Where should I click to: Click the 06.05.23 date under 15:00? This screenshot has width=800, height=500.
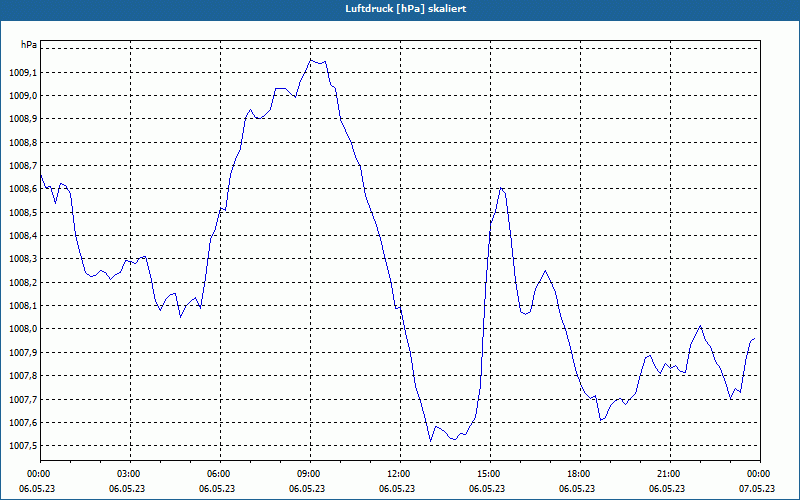click(487, 489)
